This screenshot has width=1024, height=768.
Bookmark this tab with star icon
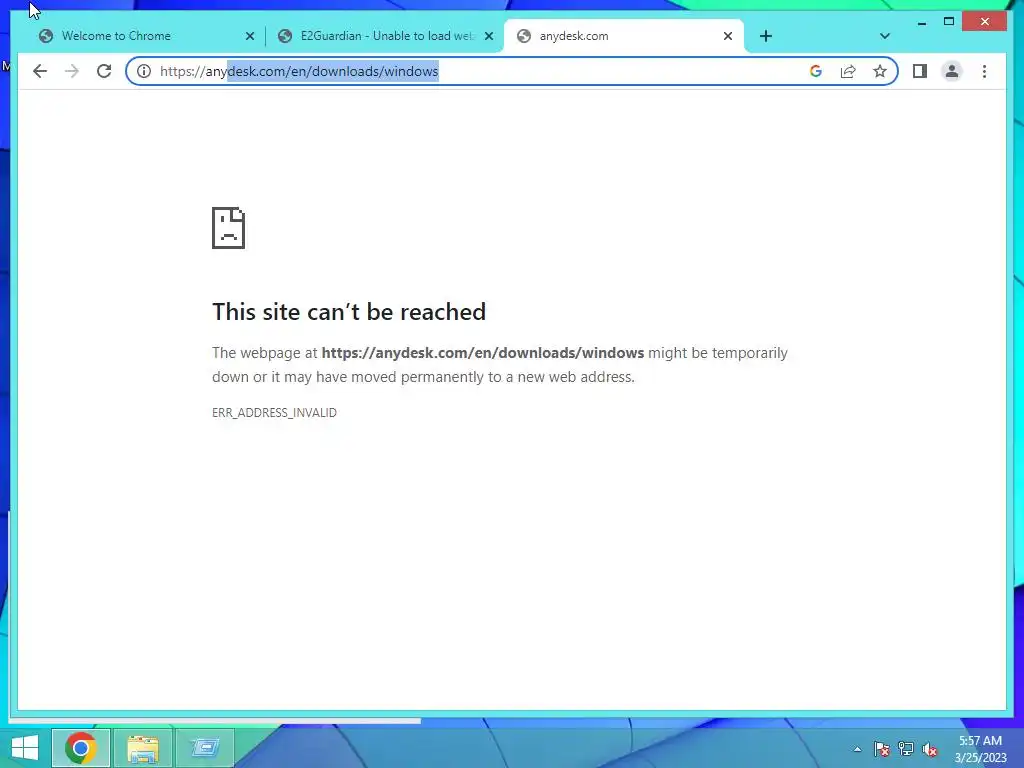point(880,71)
